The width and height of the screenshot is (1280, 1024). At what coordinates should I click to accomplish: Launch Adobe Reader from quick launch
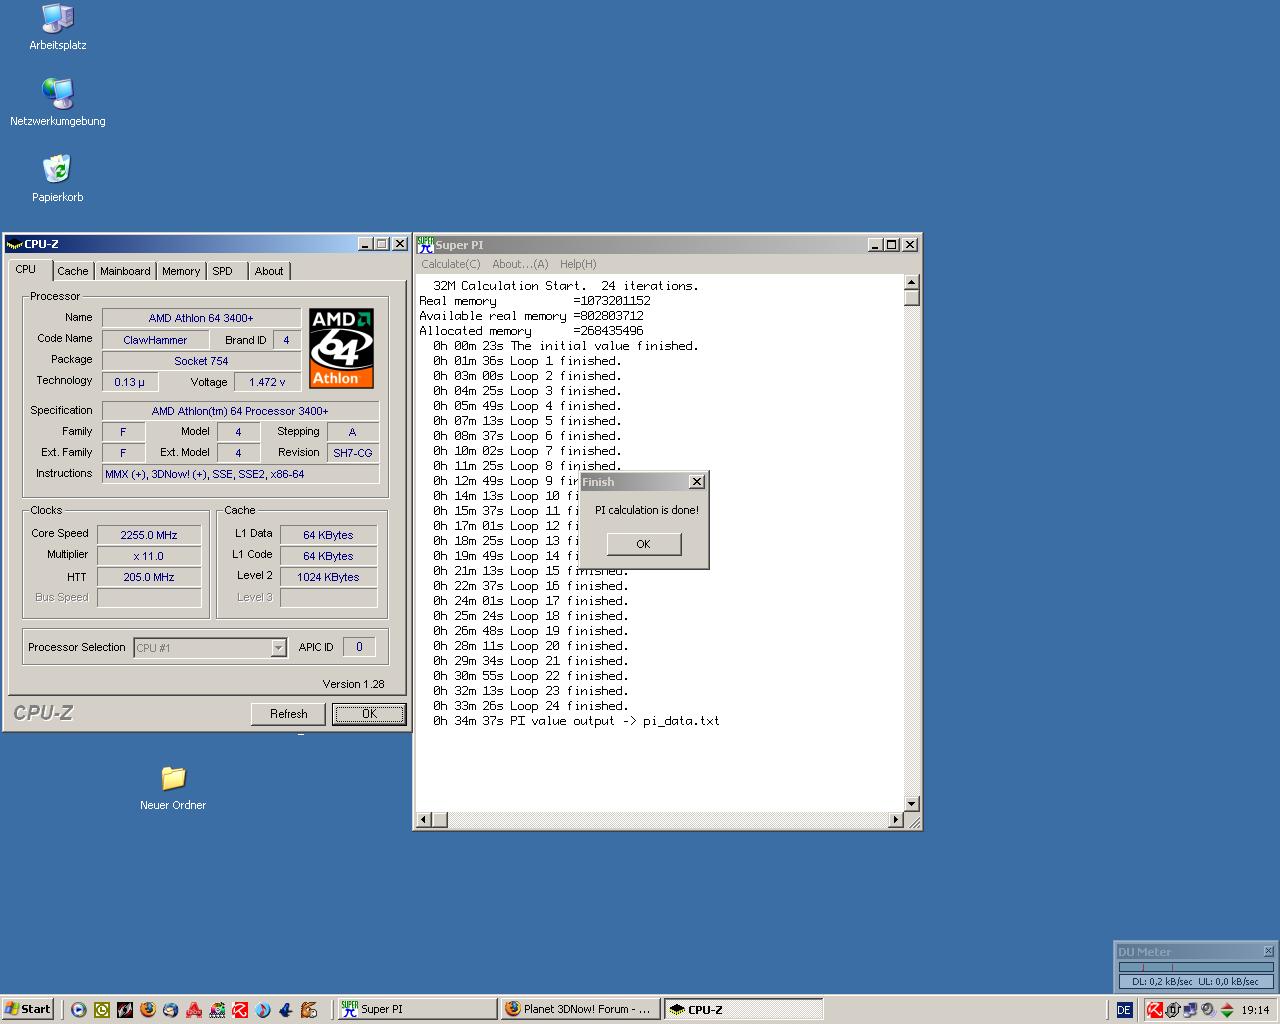pos(194,1010)
